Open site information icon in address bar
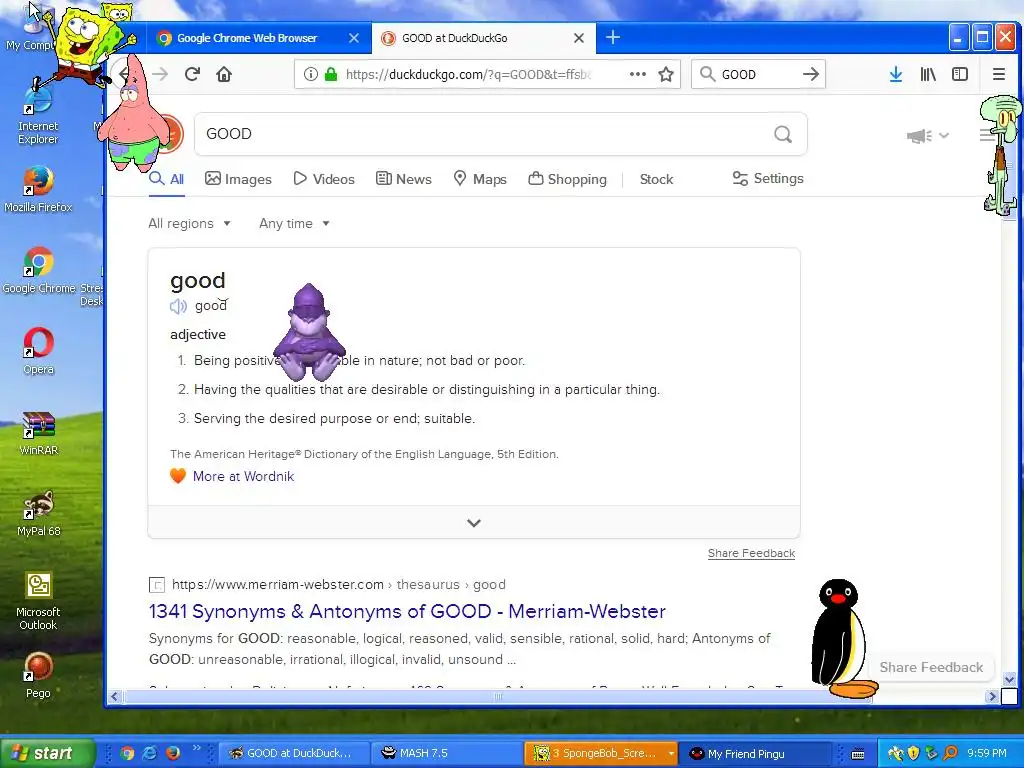Viewport: 1024px width, 768px height. (311, 74)
